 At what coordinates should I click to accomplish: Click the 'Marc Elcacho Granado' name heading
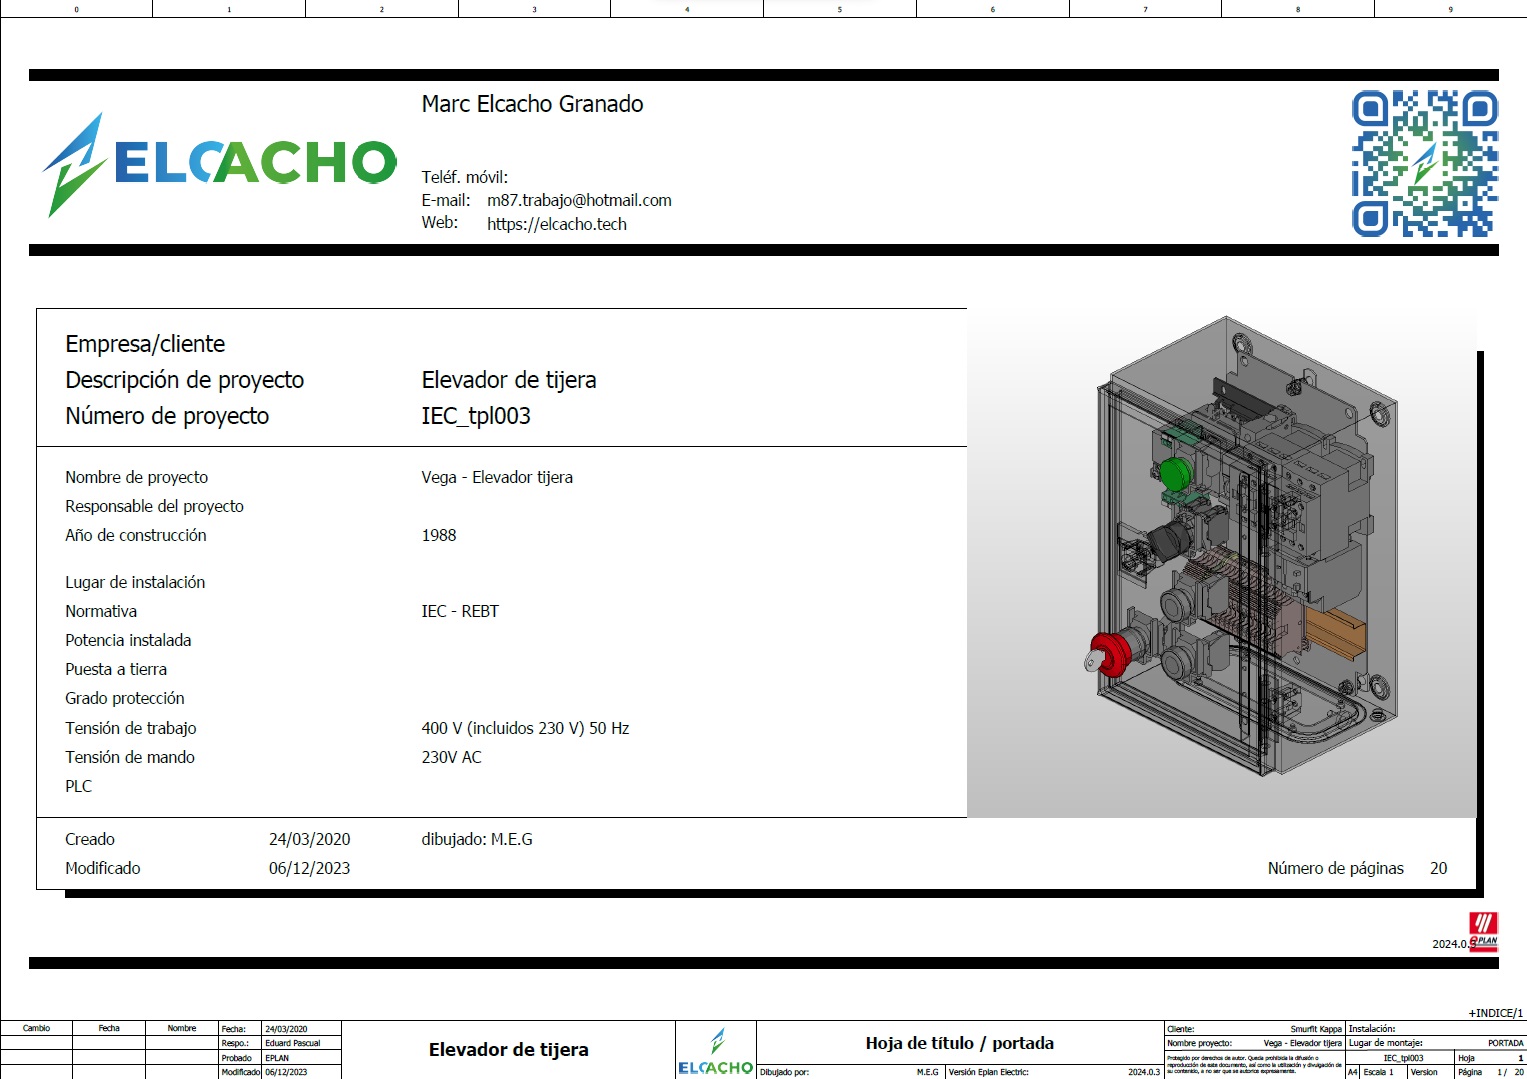(x=532, y=104)
